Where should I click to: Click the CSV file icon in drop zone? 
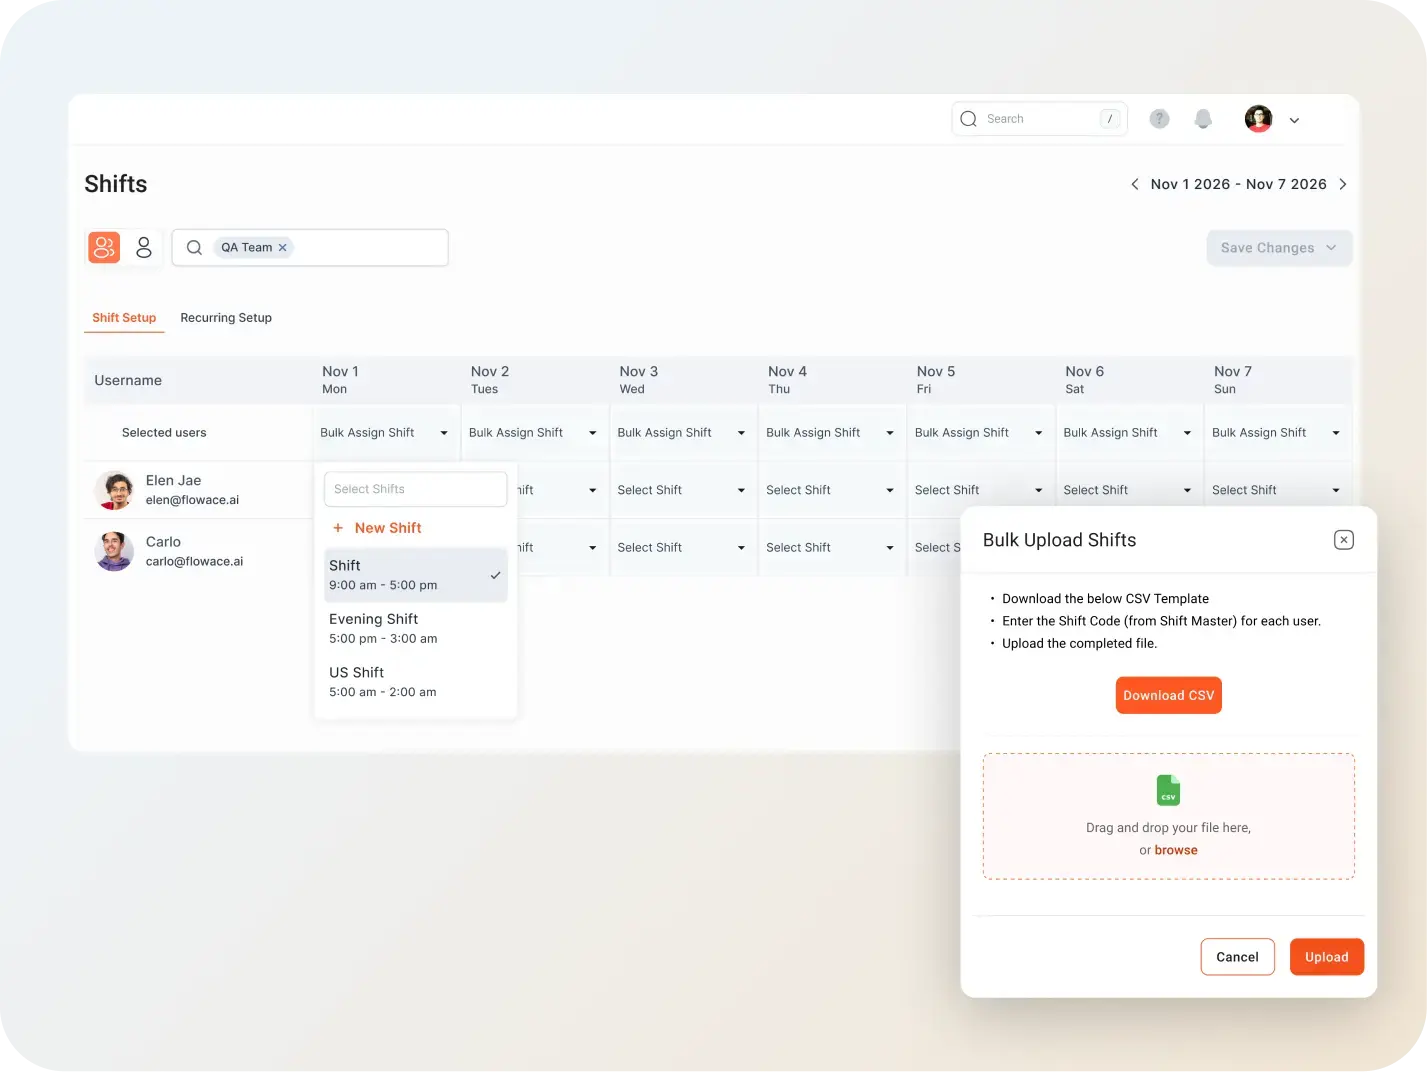pos(1168,790)
